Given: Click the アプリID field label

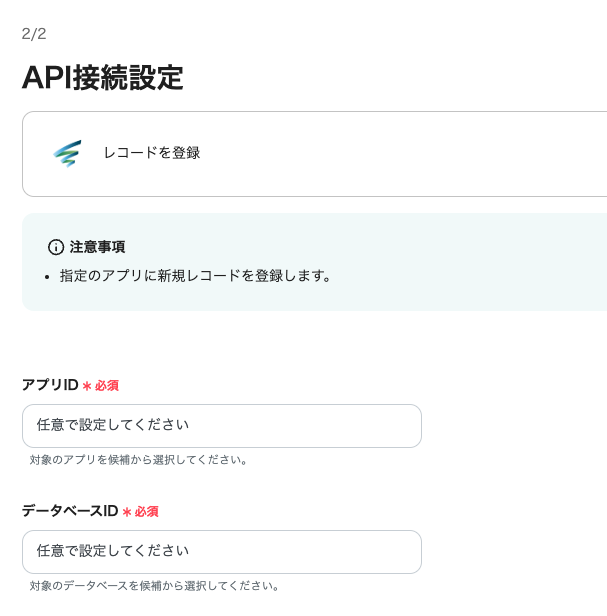Looking at the screenshot, I should click(x=50, y=385).
